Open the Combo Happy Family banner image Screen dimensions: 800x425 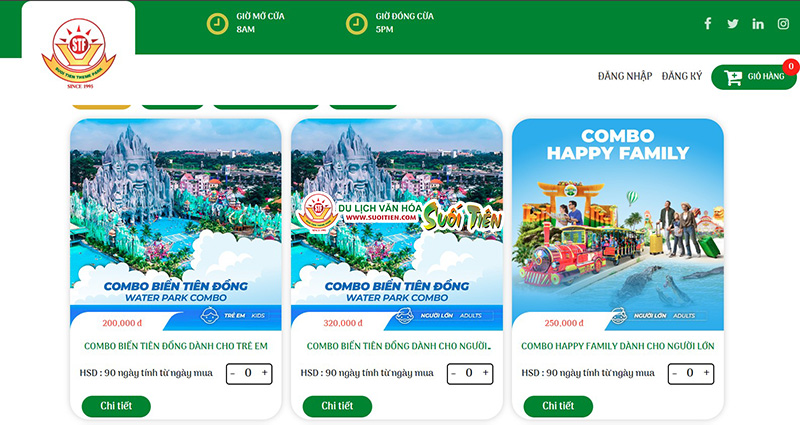(618, 224)
